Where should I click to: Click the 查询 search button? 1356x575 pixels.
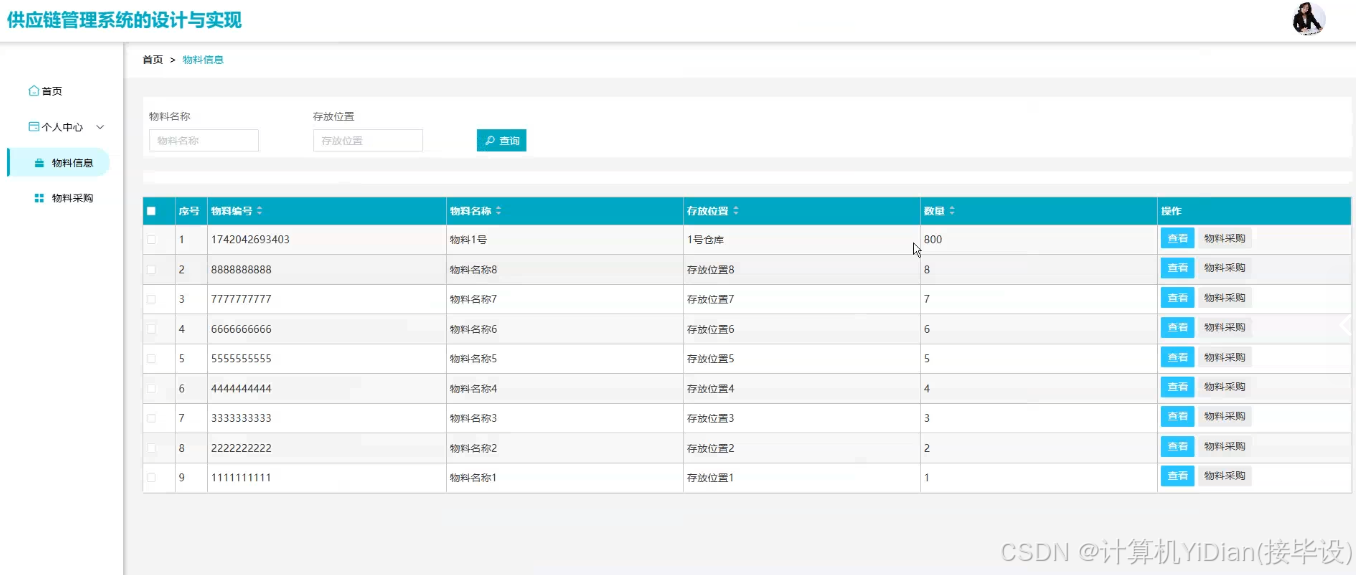click(501, 141)
